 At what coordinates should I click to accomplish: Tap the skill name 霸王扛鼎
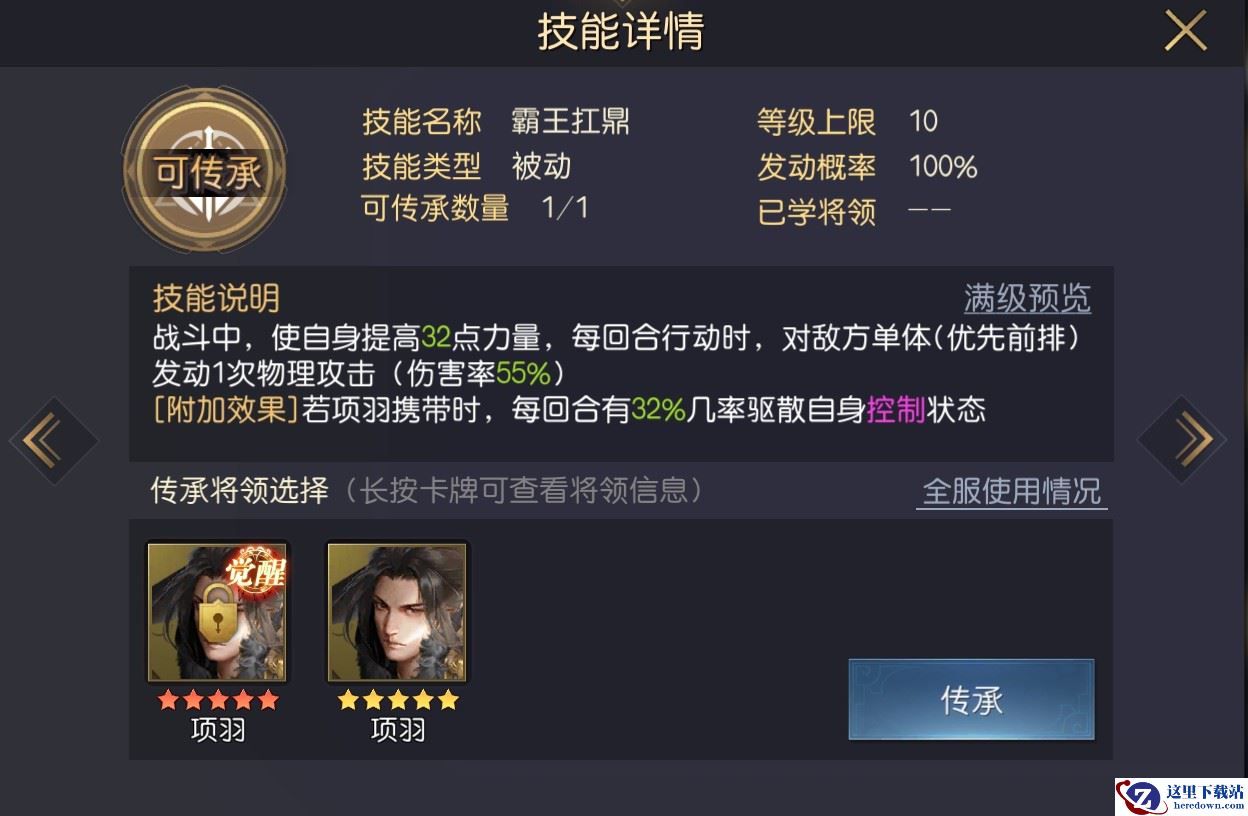click(x=570, y=122)
